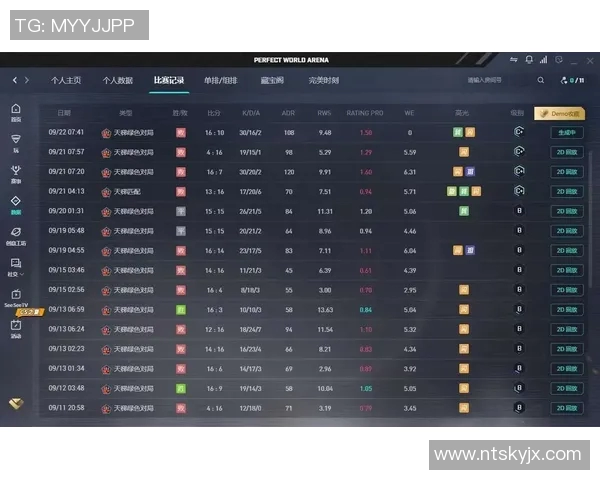The height and width of the screenshot is (480, 600).
Task: Go back with the left arrow
Action: pos(14,80)
